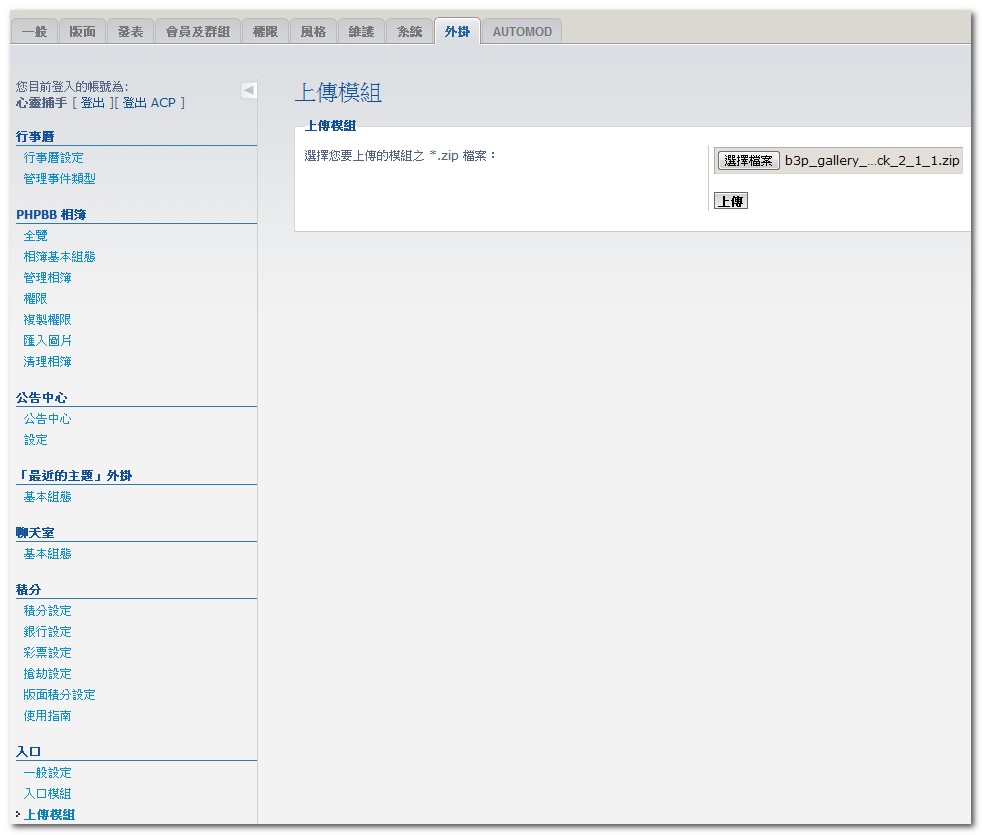The height and width of the screenshot is (835, 982).
Task: Click the 登出 ACP link
Action: click(148, 103)
